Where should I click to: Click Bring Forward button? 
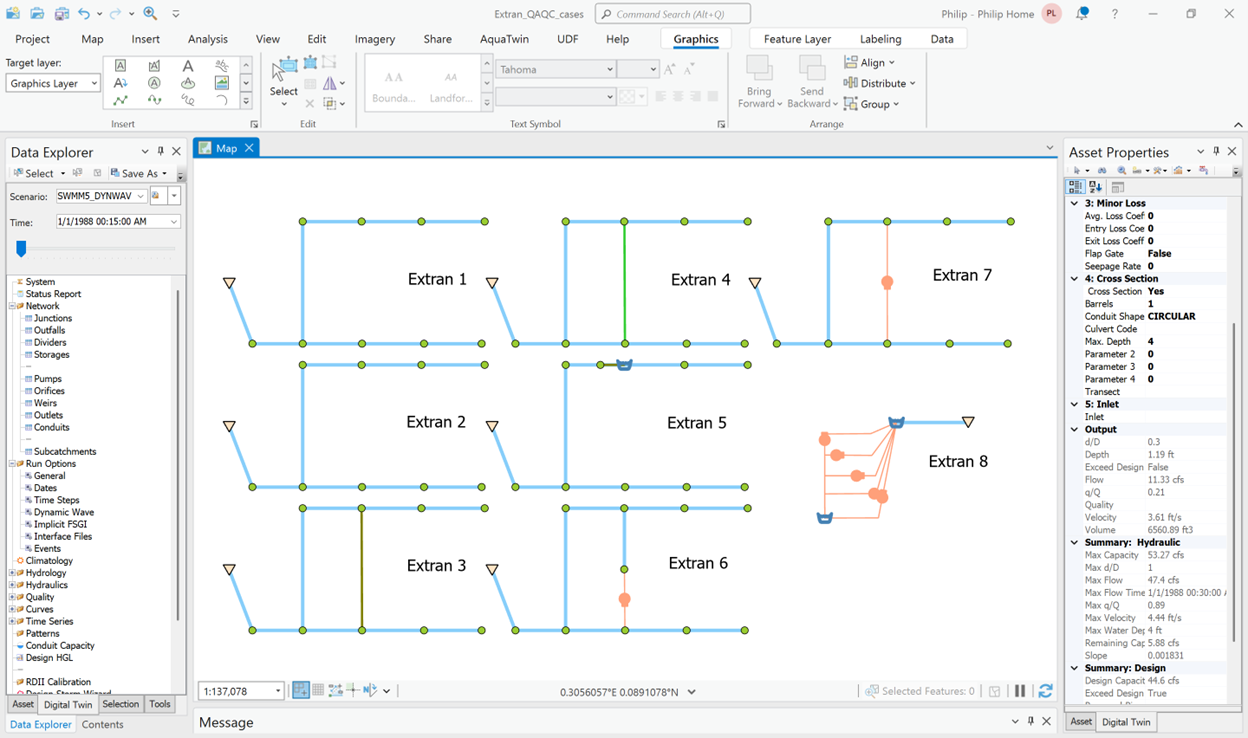coord(759,82)
